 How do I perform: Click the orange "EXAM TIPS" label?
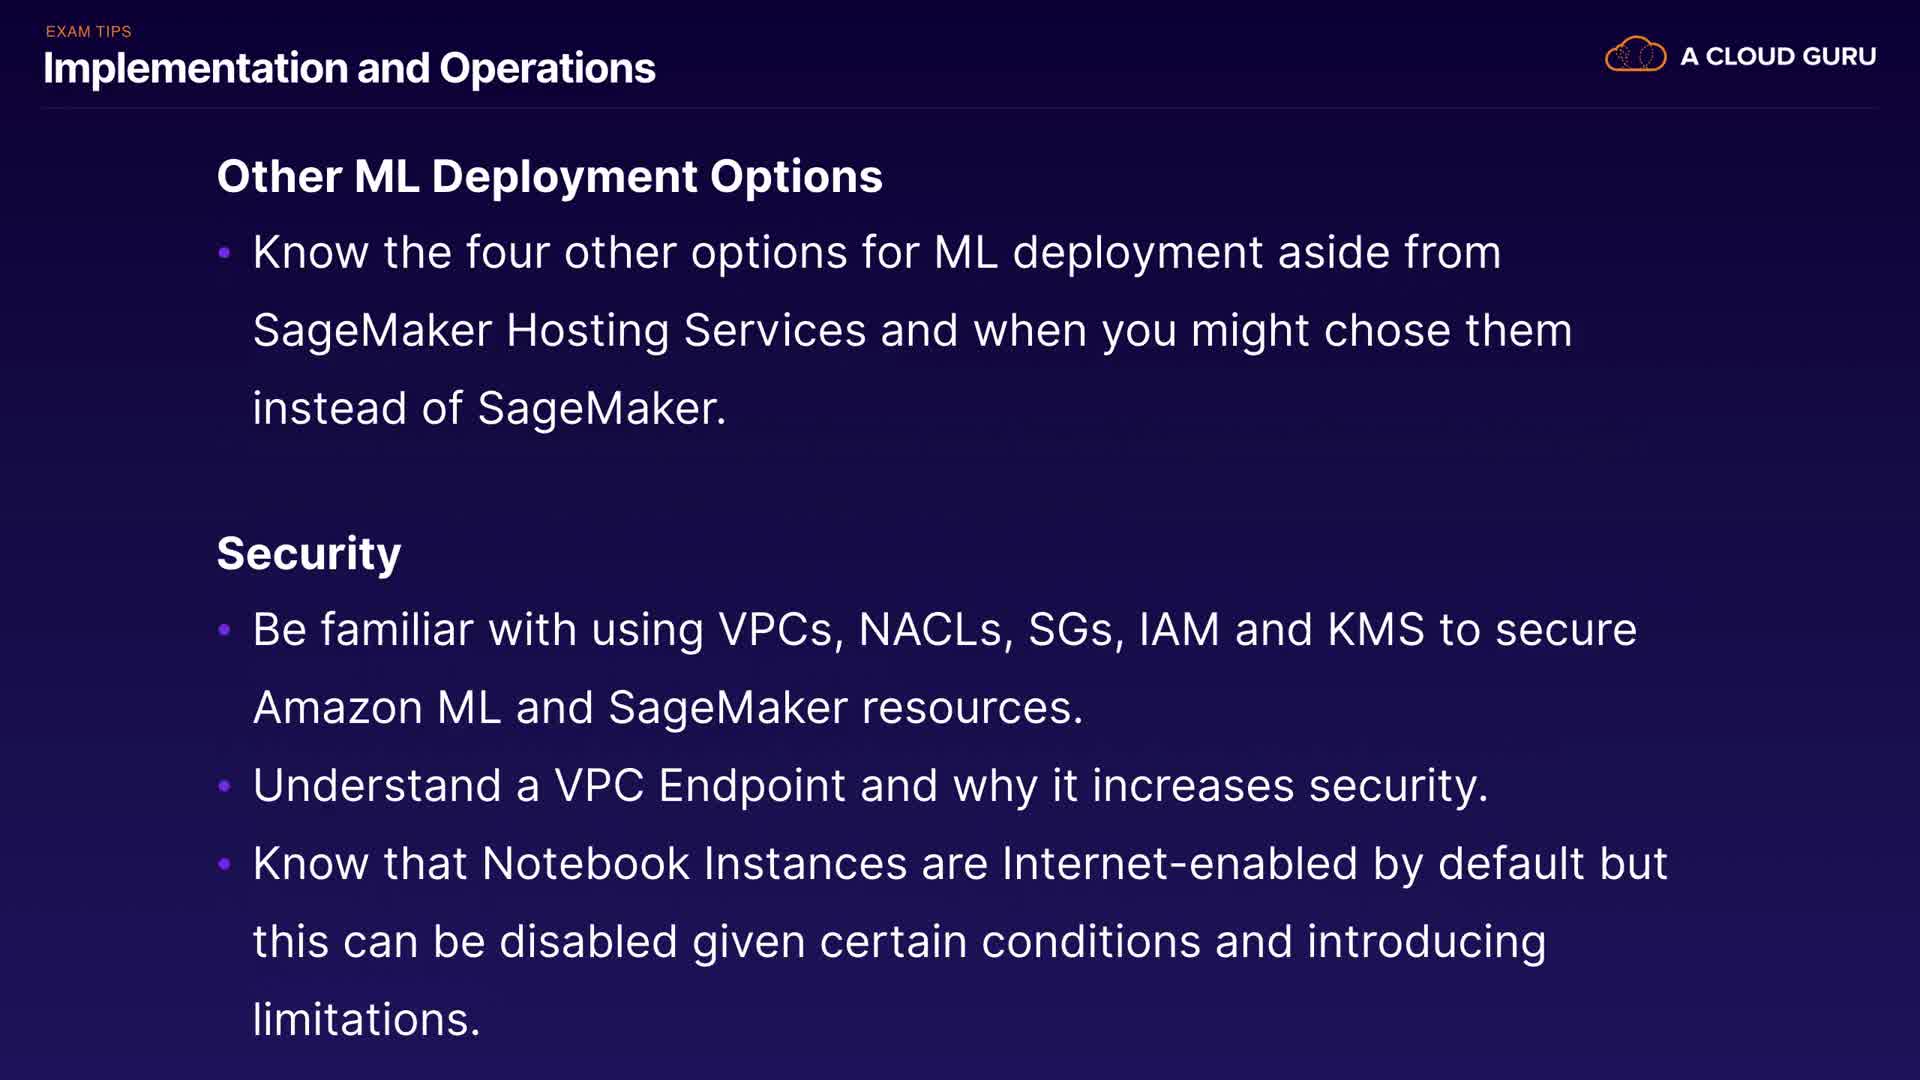click(88, 31)
